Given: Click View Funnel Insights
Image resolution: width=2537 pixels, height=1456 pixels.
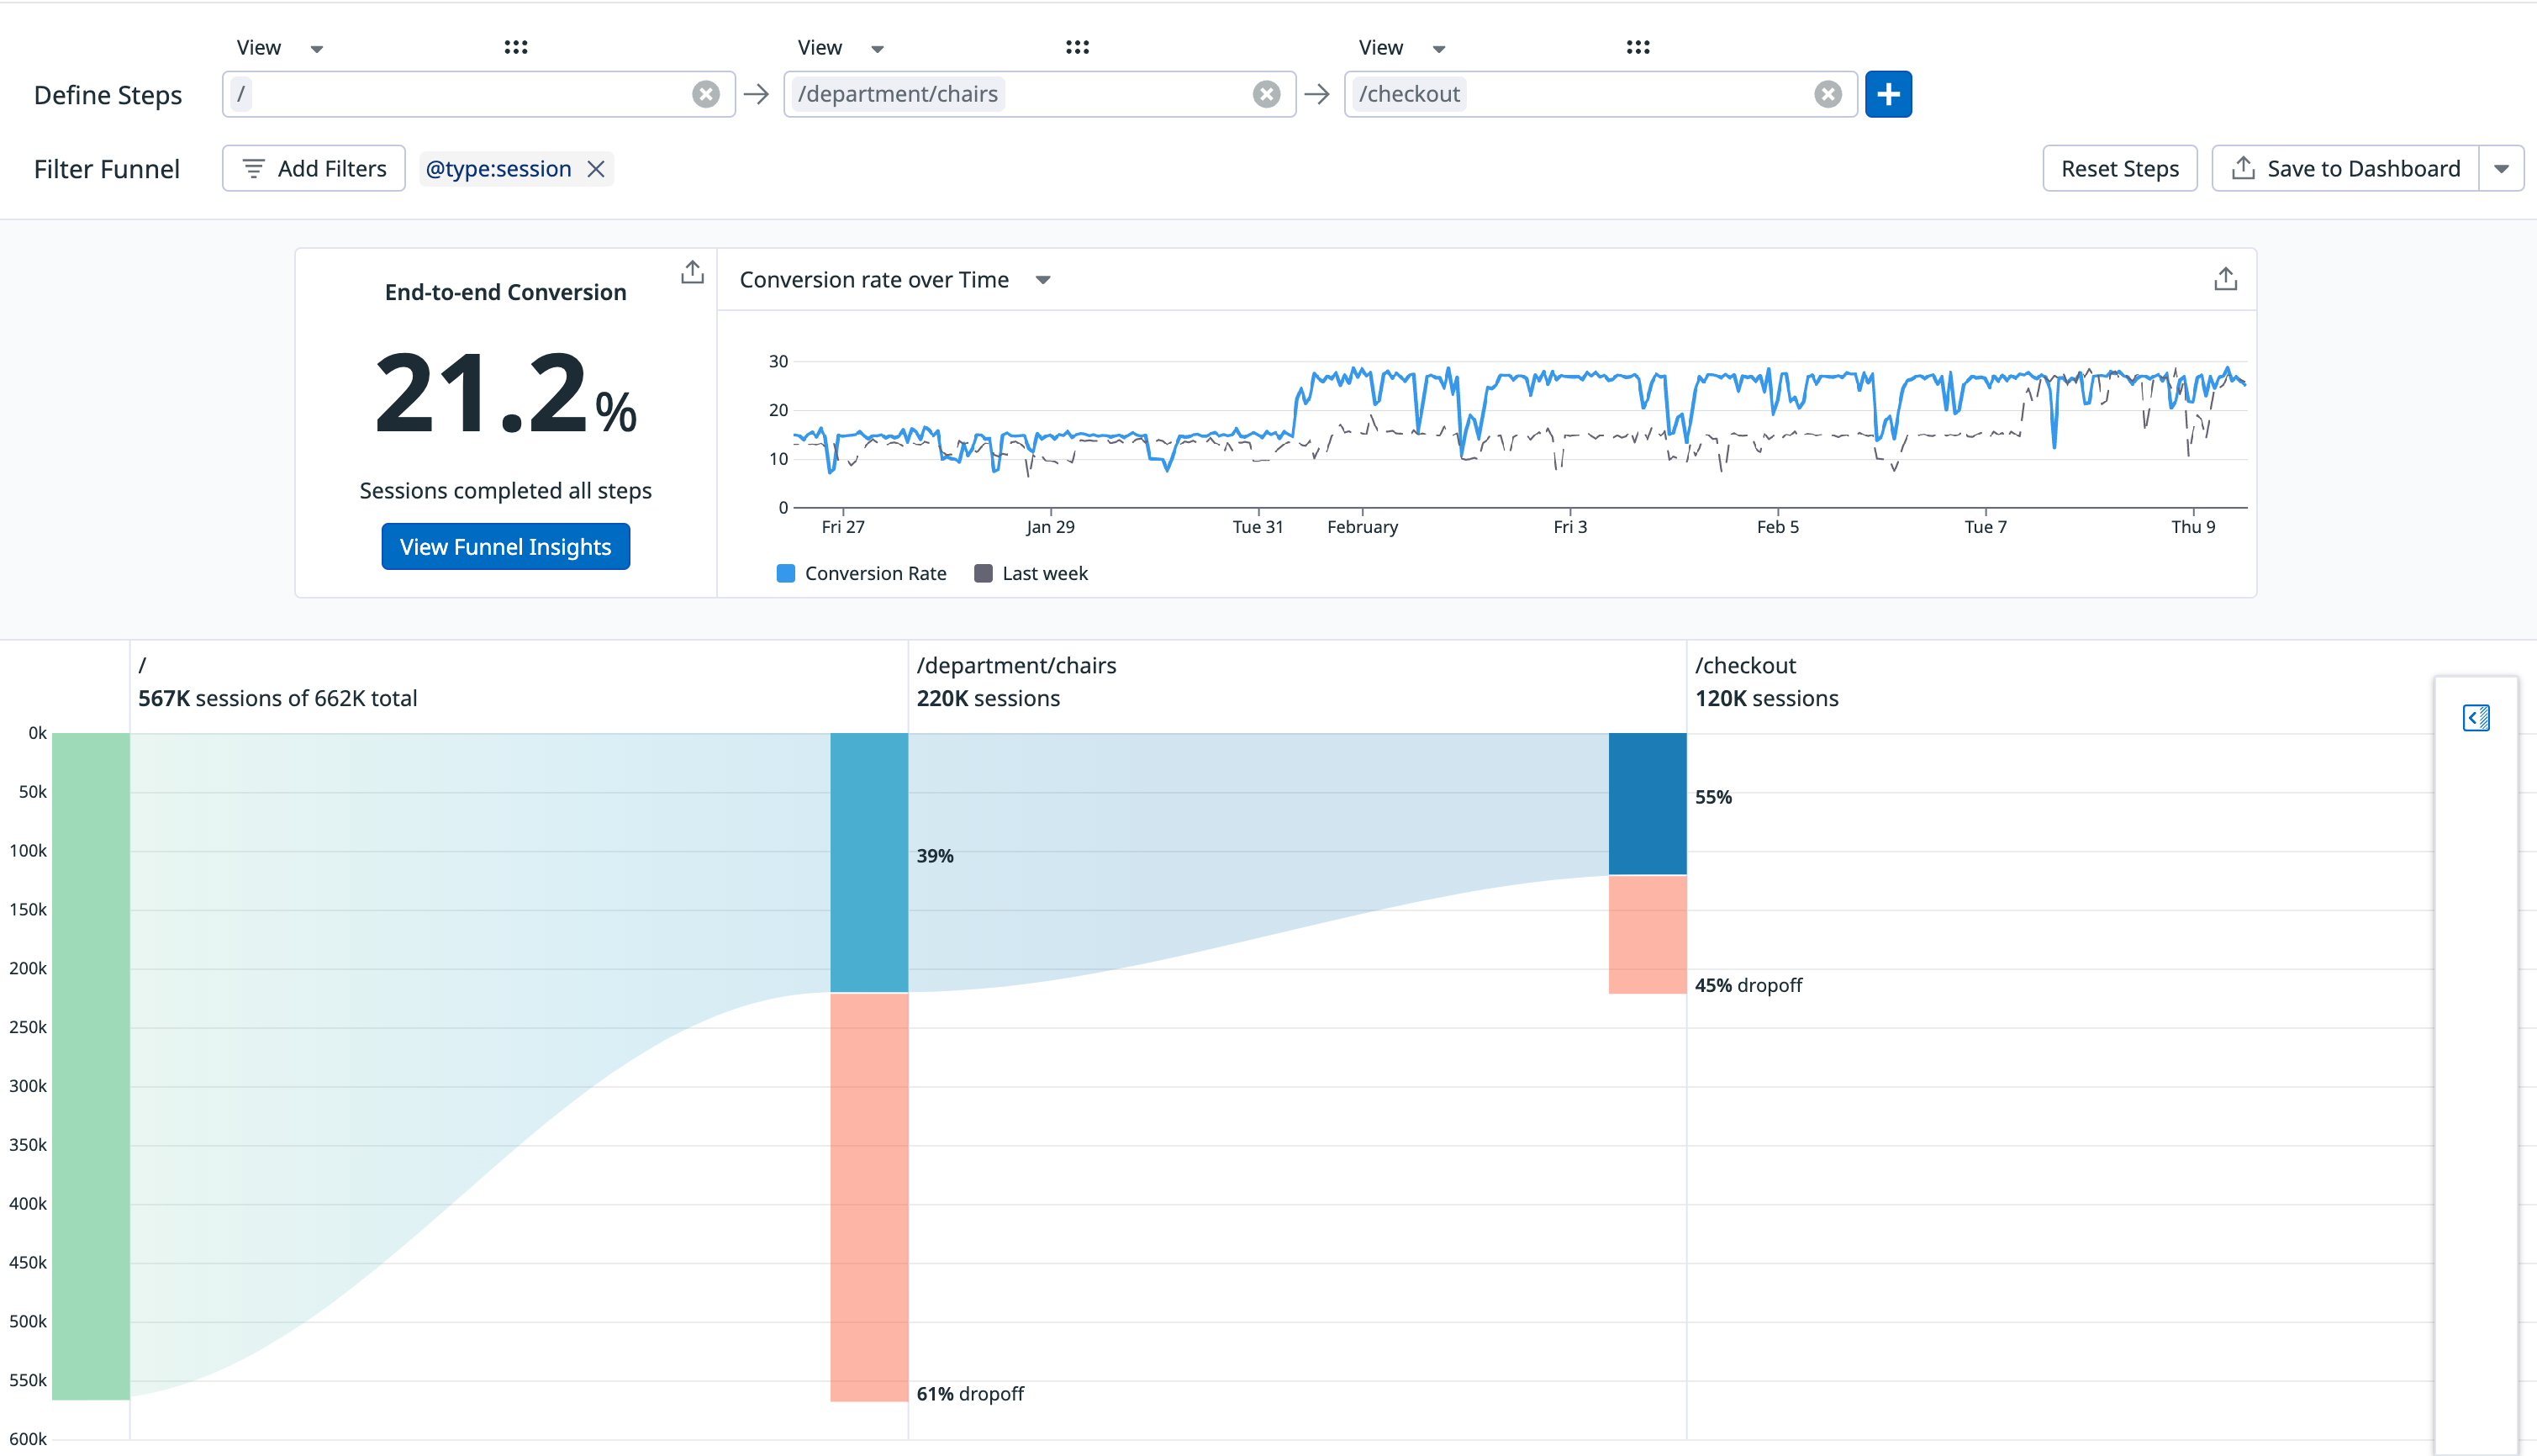Looking at the screenshot, I should tap(505, 546).
